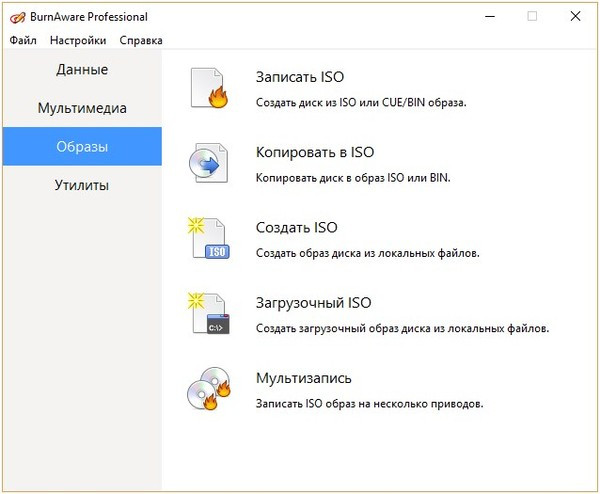Open the Настройки menu
The height and width of the screenshot is (494, 600).
click(x=78, y=40)
